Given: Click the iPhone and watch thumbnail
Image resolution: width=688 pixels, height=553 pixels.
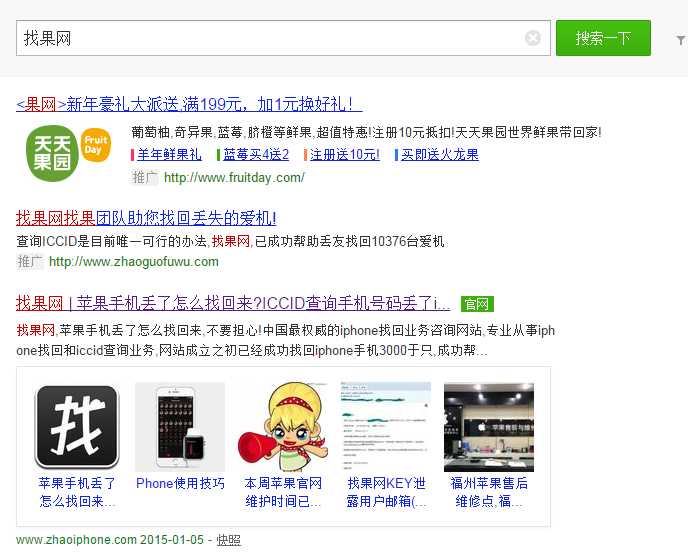Looking at the screenshot, I should pos(180,427).
